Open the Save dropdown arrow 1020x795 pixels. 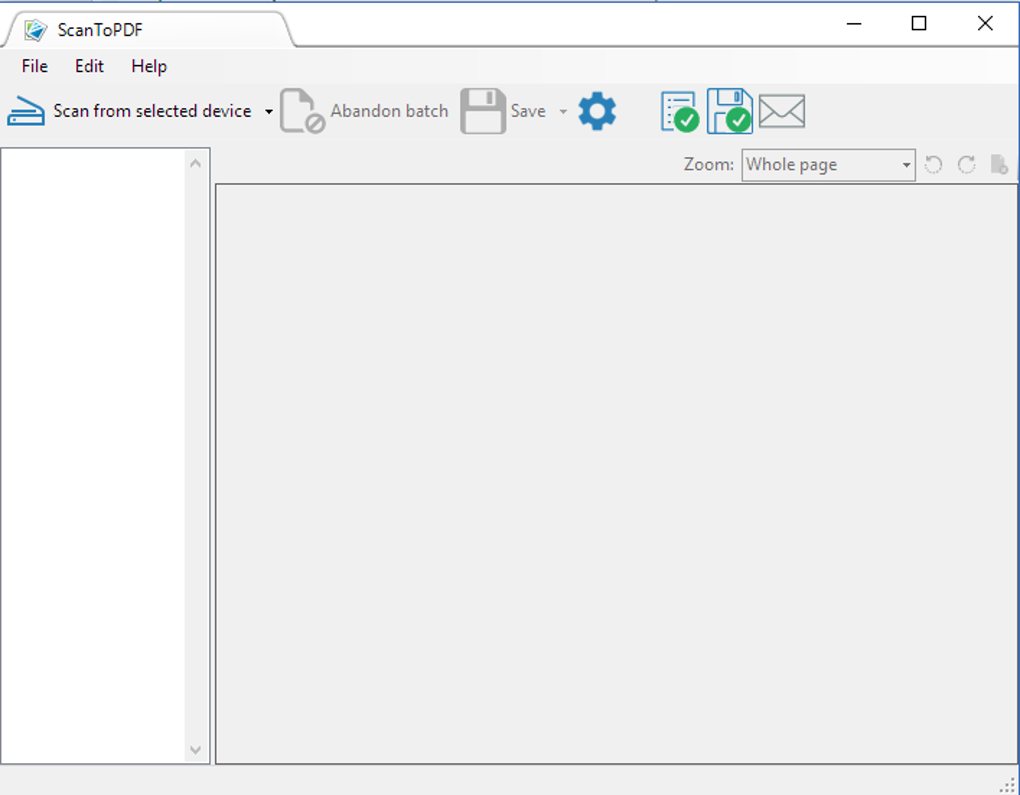point(563,112)
